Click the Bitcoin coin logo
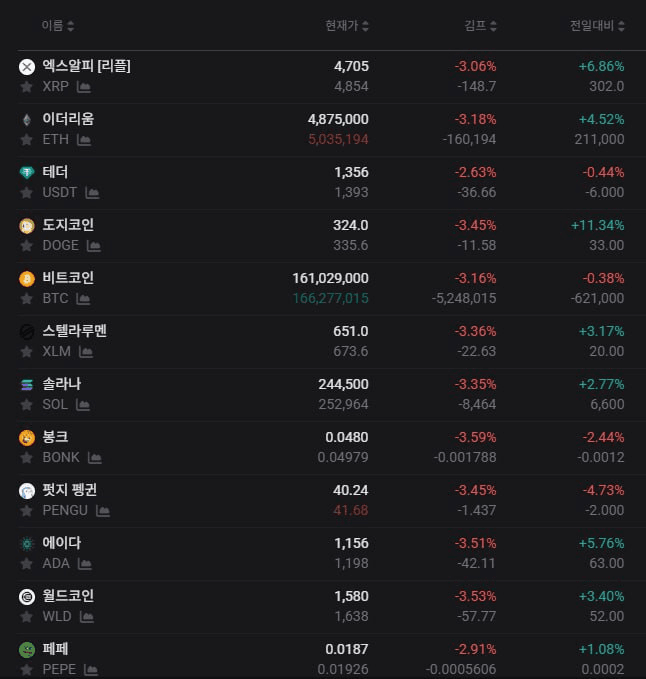646x679 pixels. (27, 279)
